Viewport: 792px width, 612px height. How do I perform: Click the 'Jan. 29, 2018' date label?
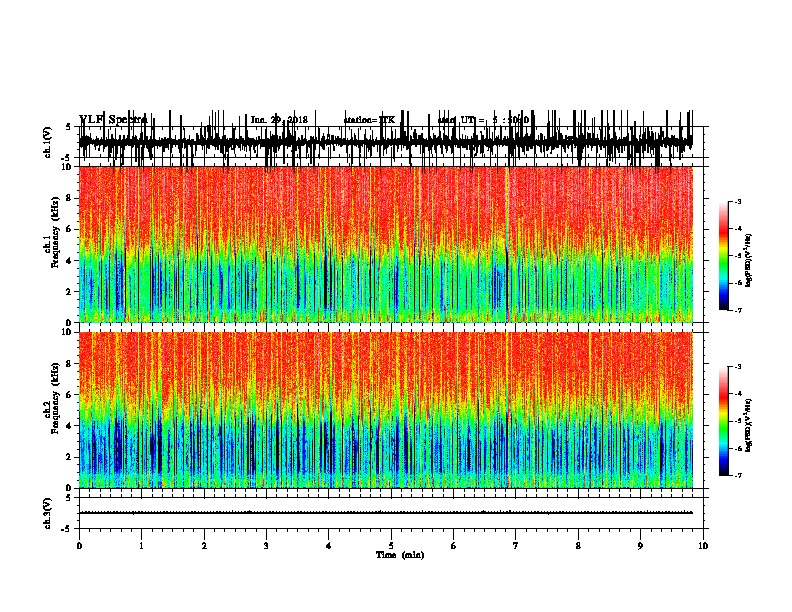click(279, 120)
